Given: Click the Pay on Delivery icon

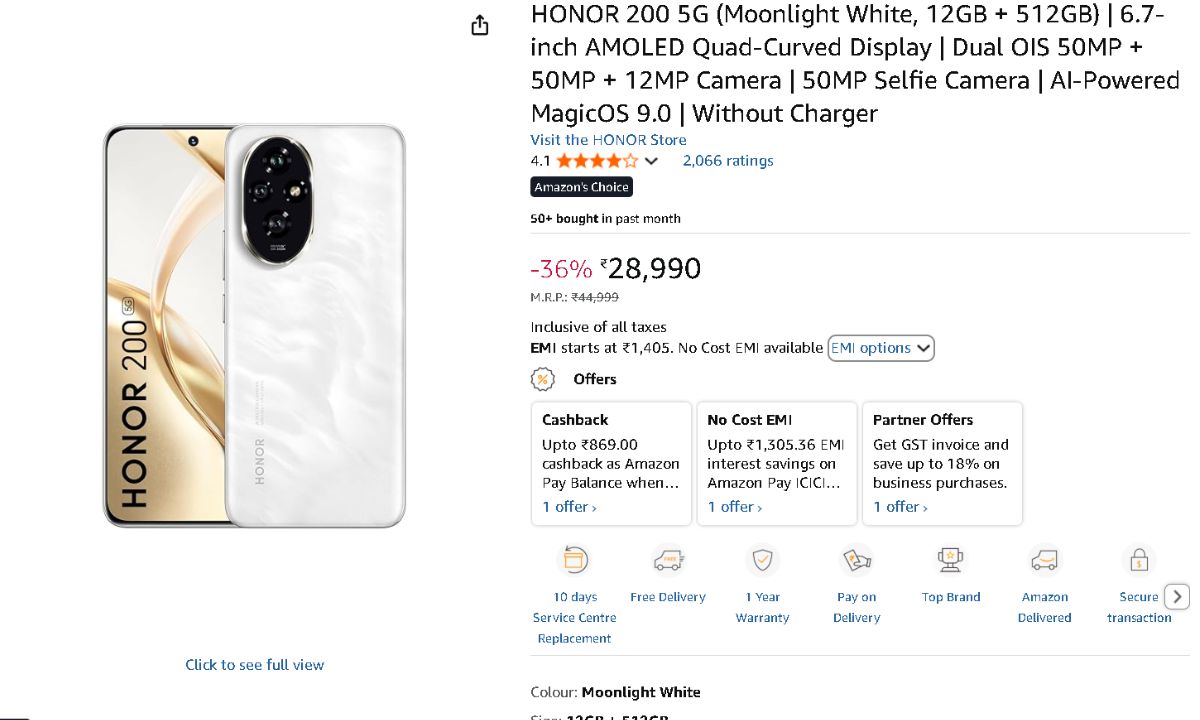Looking at the screenshot, I should [x=857, y=560].
